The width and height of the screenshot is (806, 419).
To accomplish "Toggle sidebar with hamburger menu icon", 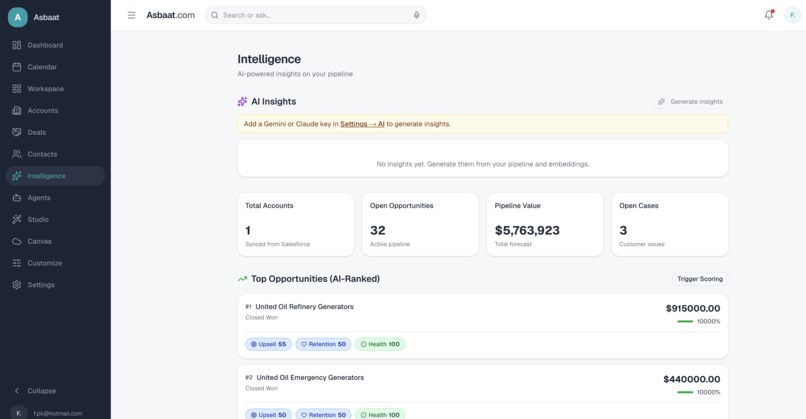I will 132,15.
